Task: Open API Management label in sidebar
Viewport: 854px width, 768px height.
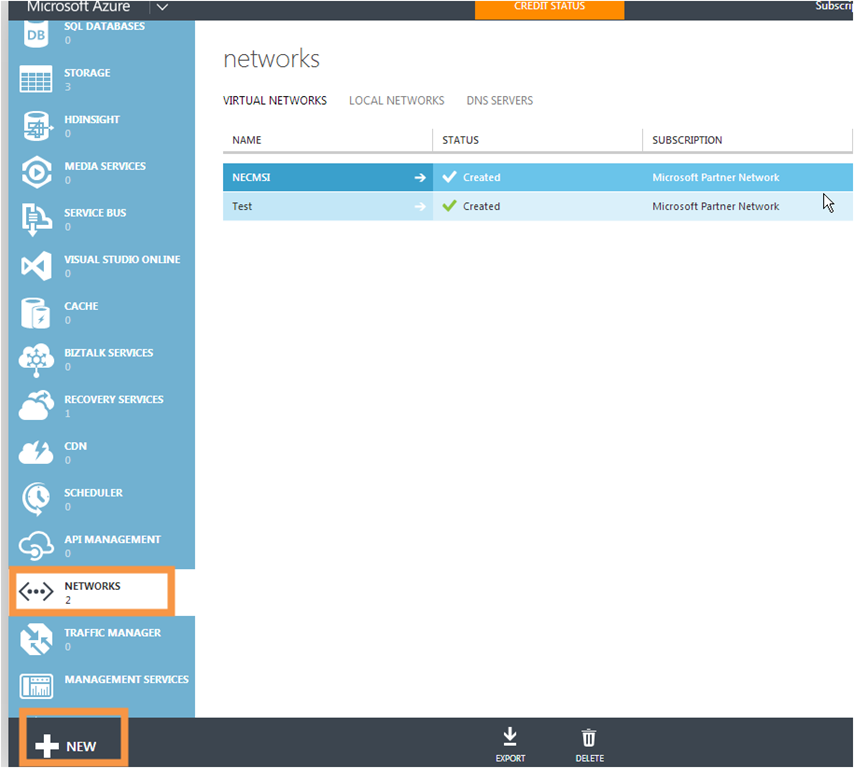Action: (x=112, y=540)
